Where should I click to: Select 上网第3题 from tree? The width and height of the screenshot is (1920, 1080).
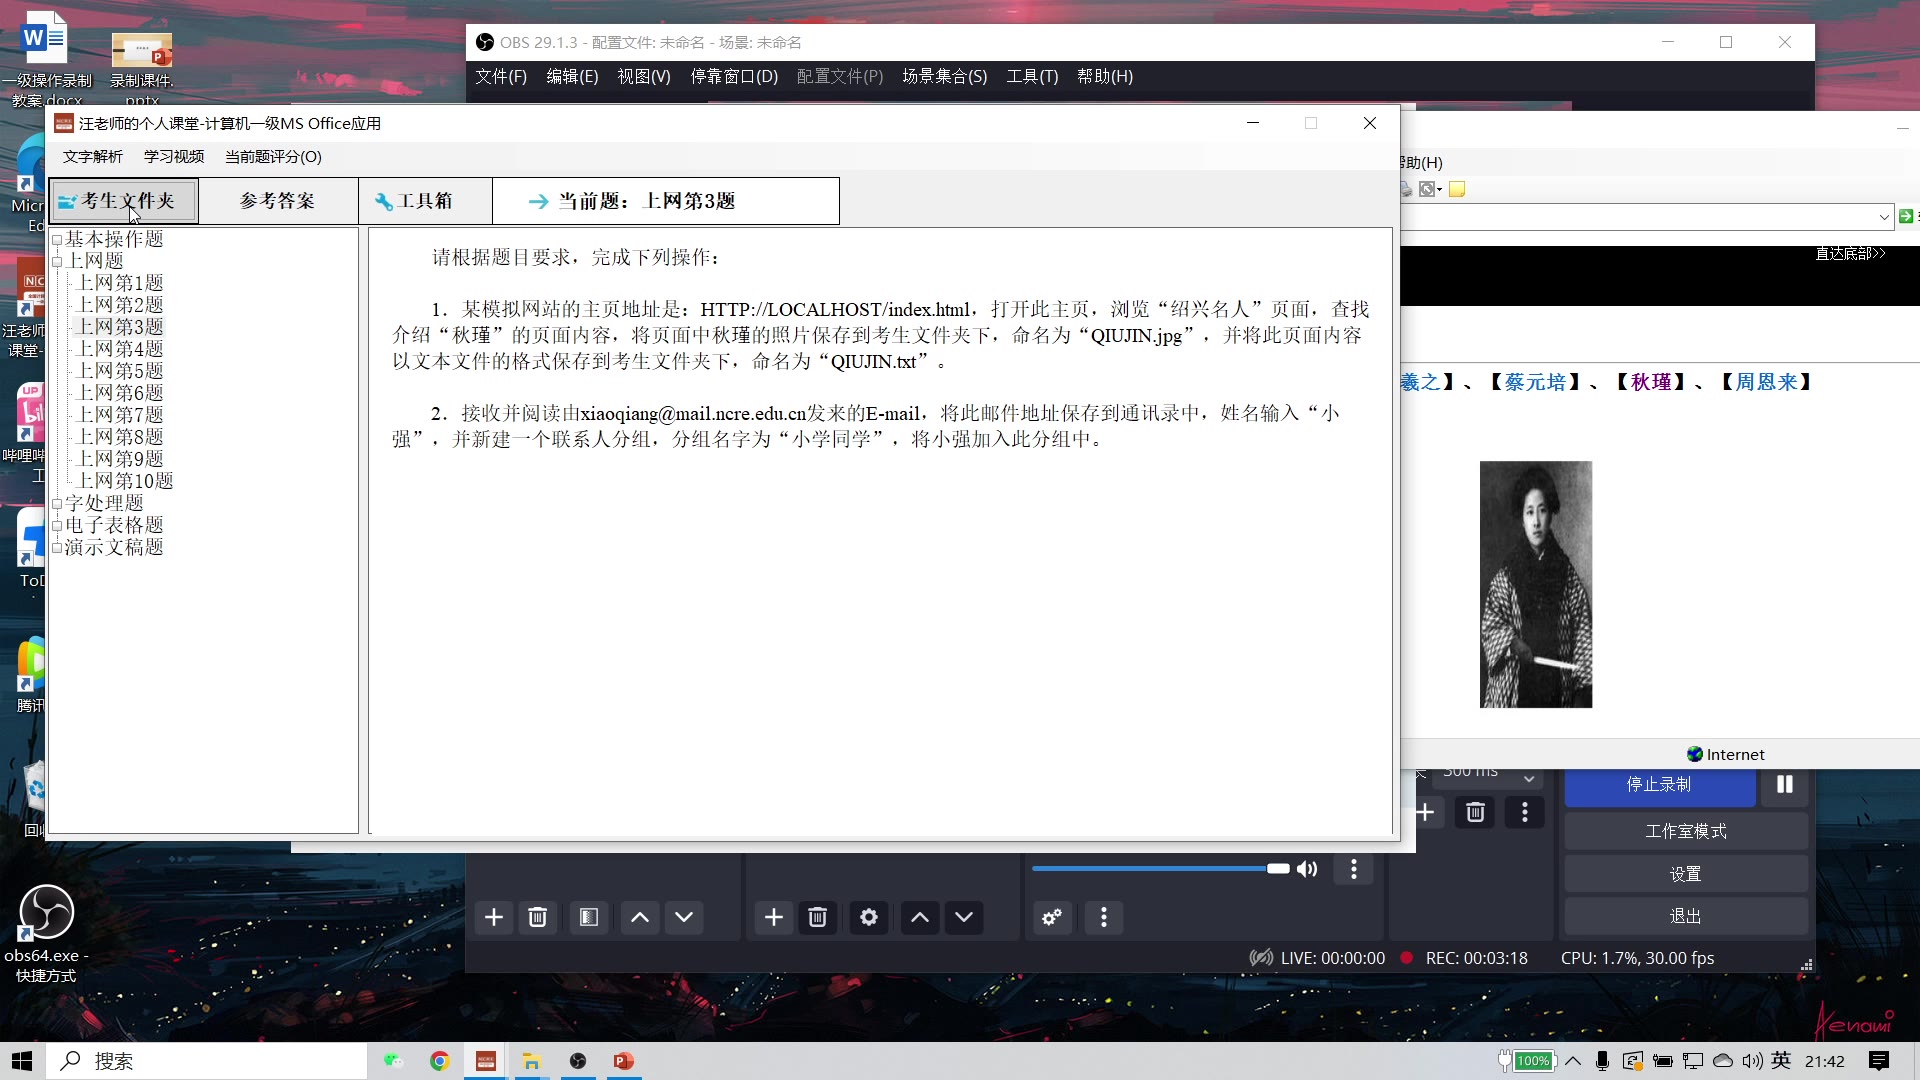[x=121, y=326]
